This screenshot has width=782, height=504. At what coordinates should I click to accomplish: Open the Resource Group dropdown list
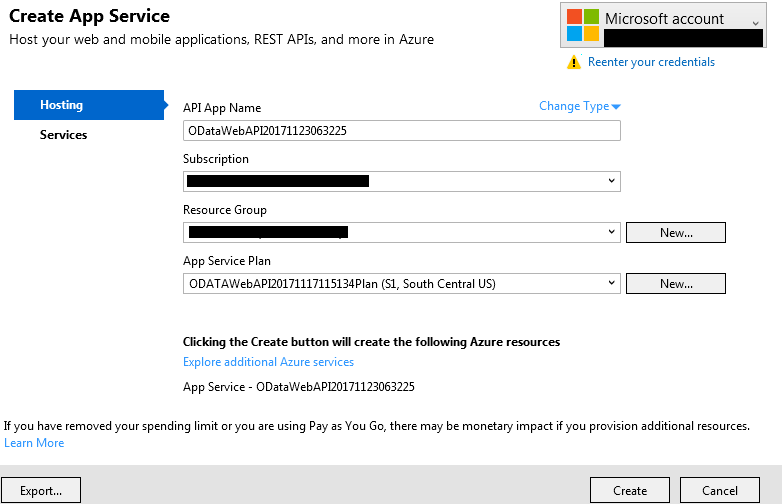[x=611, y=232]
